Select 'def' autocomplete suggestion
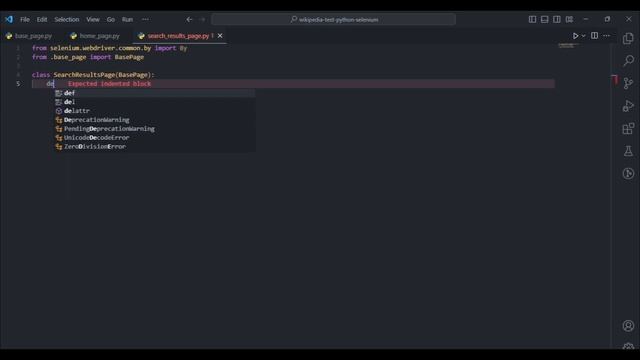Screen dimensions: 640x360 (x=155, y=93)
